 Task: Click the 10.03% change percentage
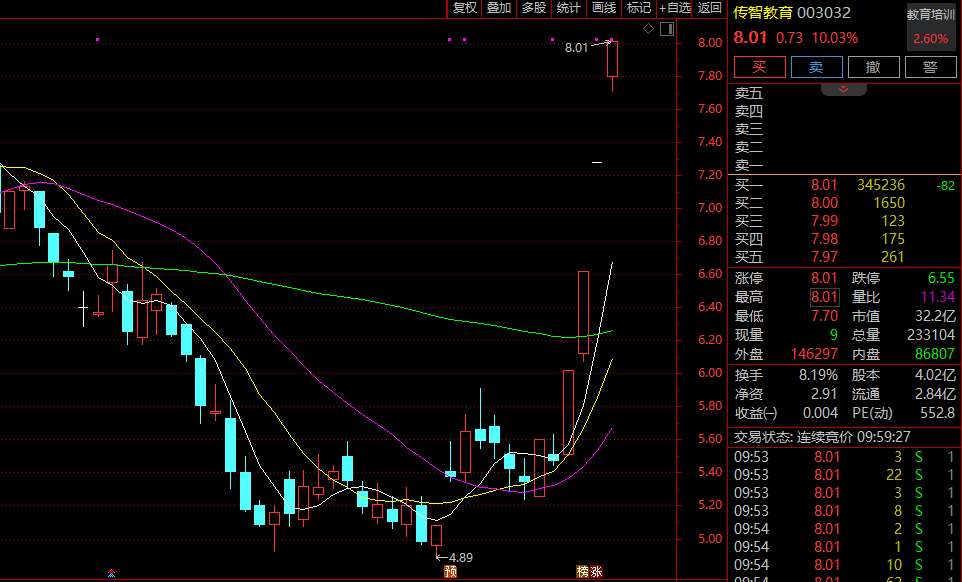pyautogui.click(x=835, y=38)
